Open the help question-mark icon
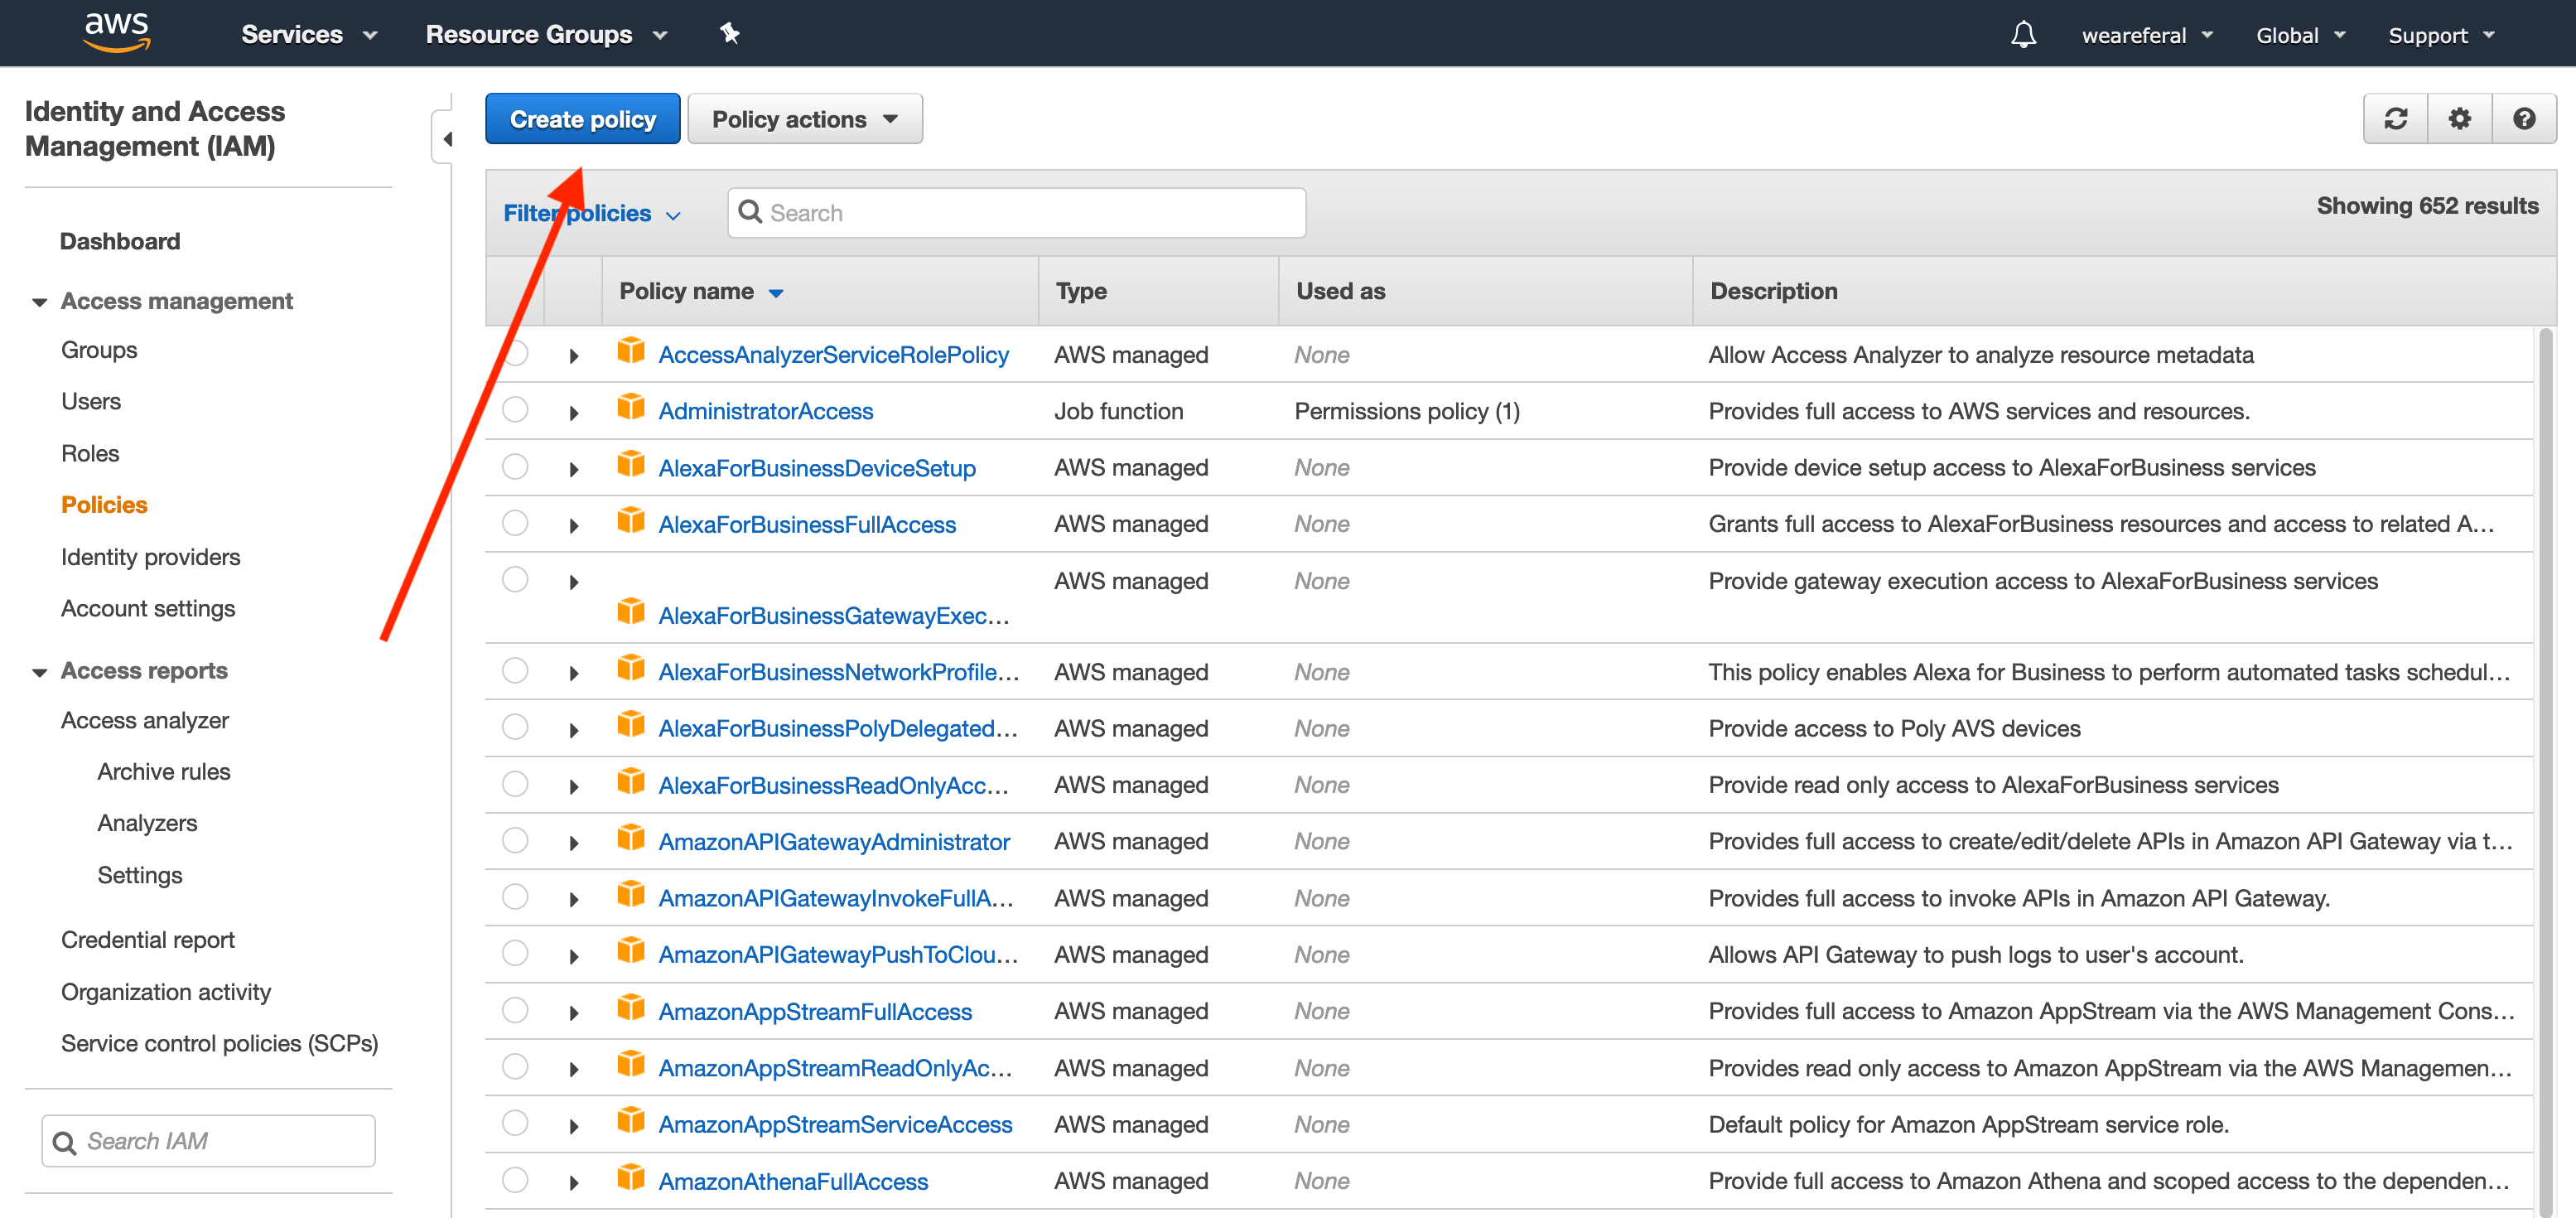 [x=2524, y=119]
